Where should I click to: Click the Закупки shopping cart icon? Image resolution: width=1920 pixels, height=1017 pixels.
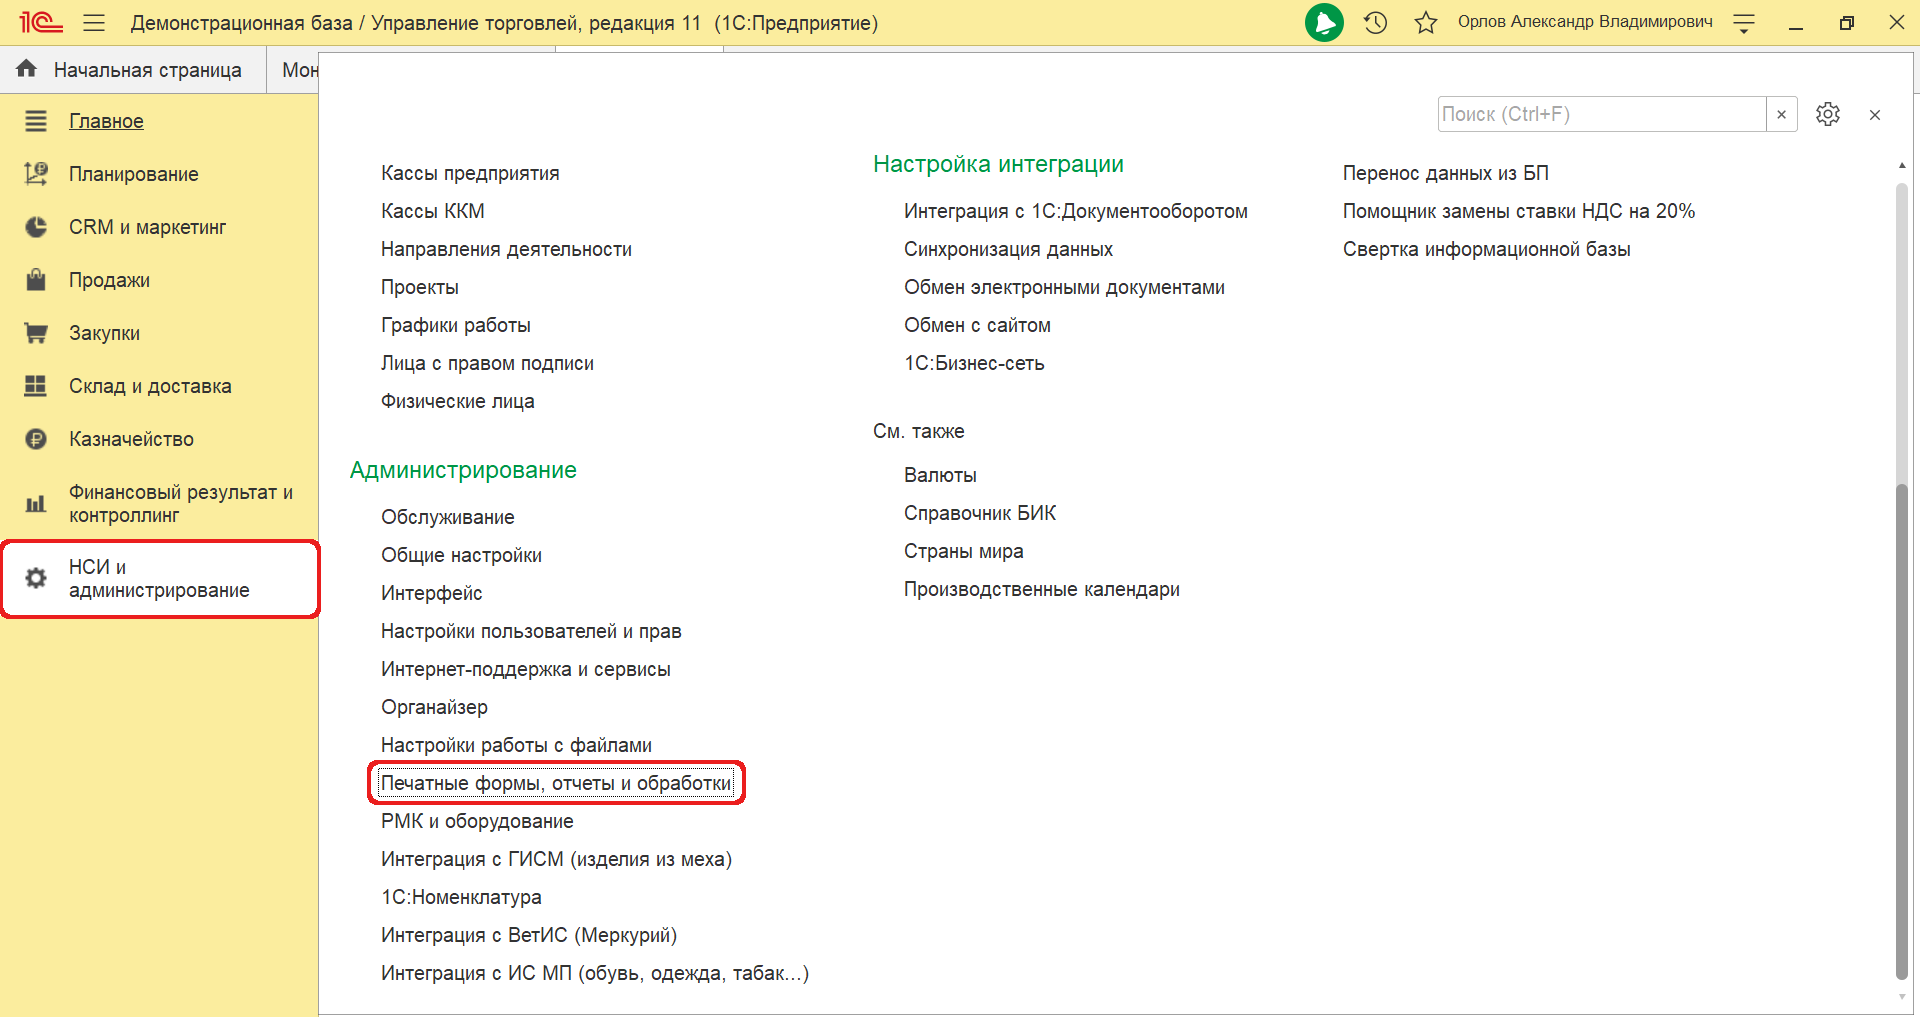pos(36,333)
